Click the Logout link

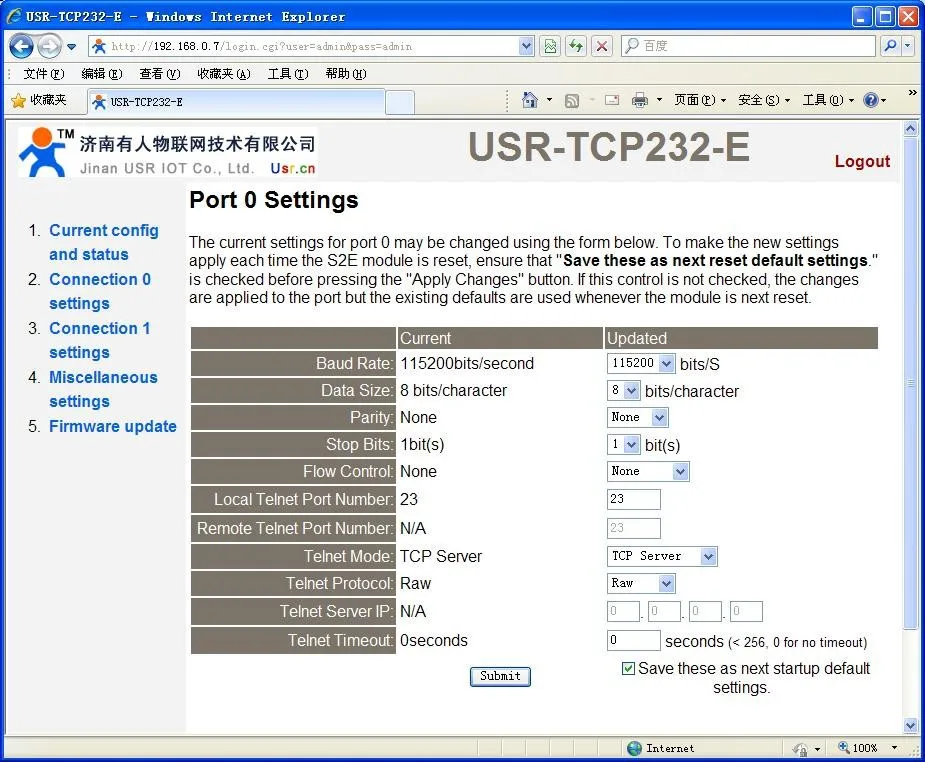[862, 161]
